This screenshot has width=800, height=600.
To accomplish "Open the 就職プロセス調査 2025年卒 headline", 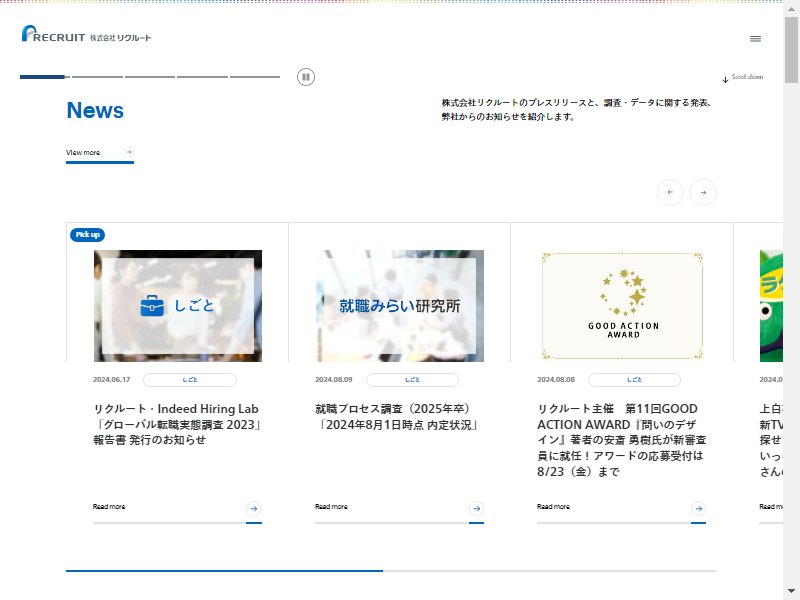I will coord(397,416).
